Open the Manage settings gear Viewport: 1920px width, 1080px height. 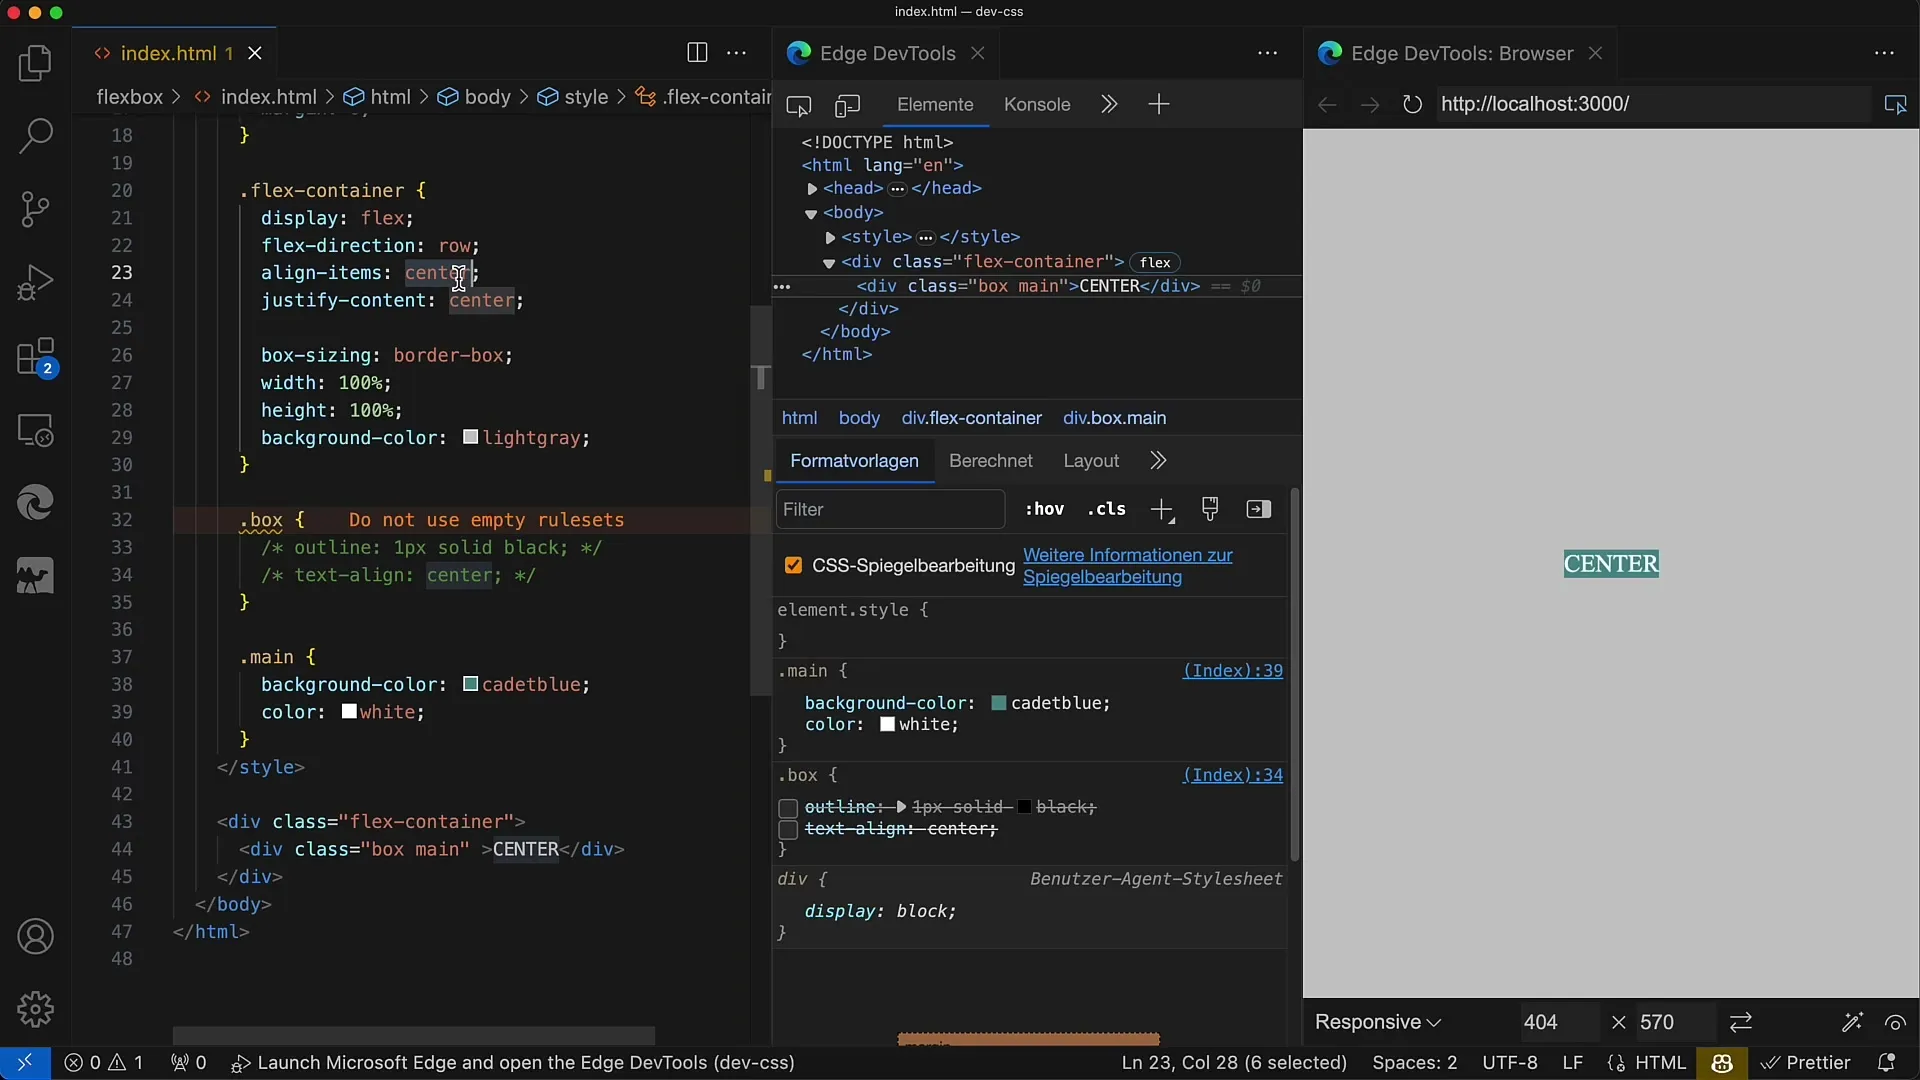click(x=35, y=1009)
